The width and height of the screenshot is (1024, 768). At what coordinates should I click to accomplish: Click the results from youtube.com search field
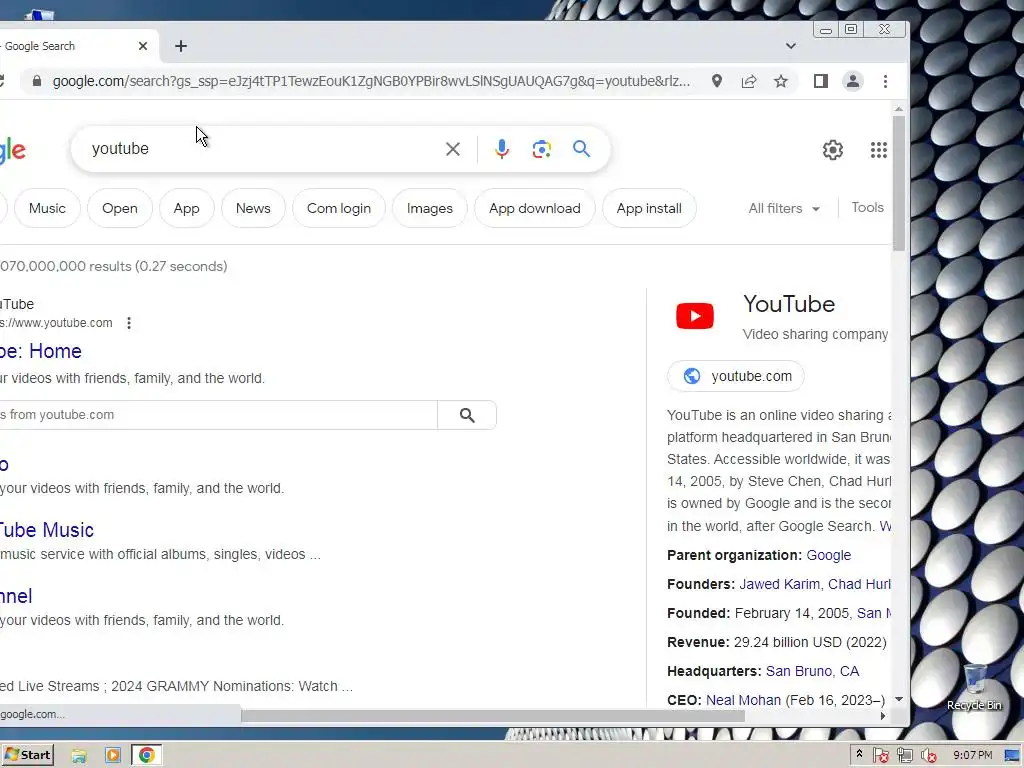tap(218, 415)
